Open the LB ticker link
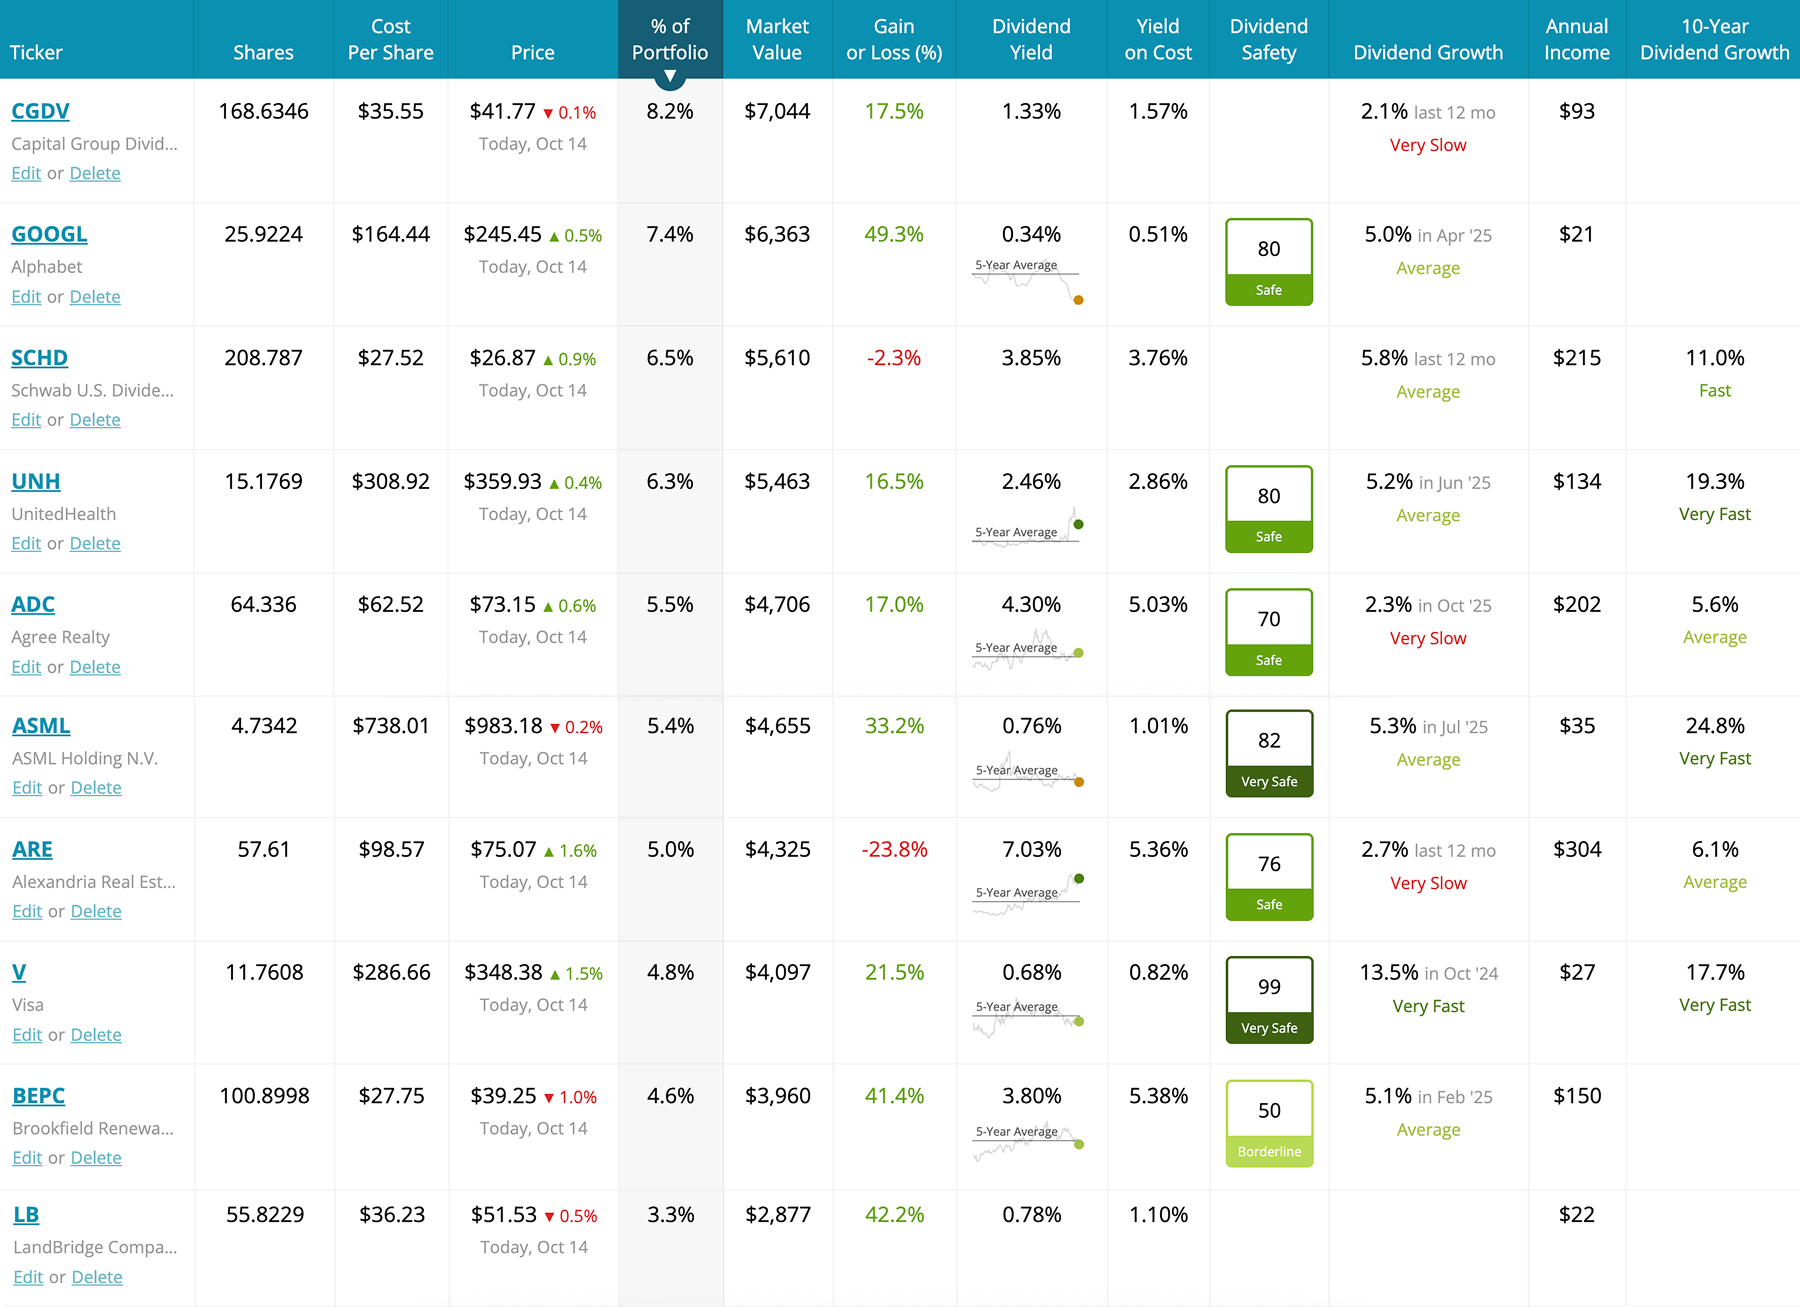 [26, 1215]
